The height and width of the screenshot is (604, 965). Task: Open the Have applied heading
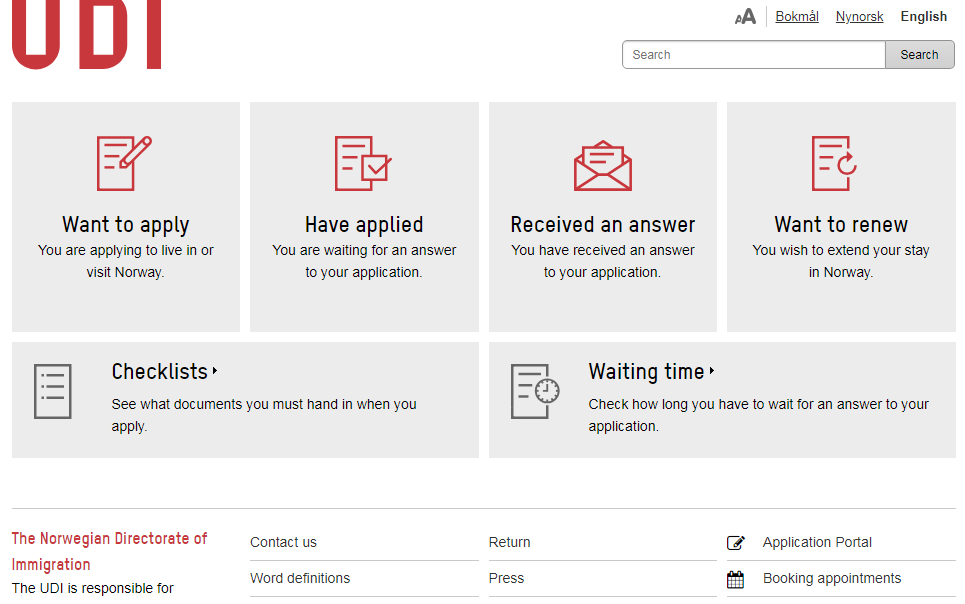pyautogui.click(x=364, y=225)
